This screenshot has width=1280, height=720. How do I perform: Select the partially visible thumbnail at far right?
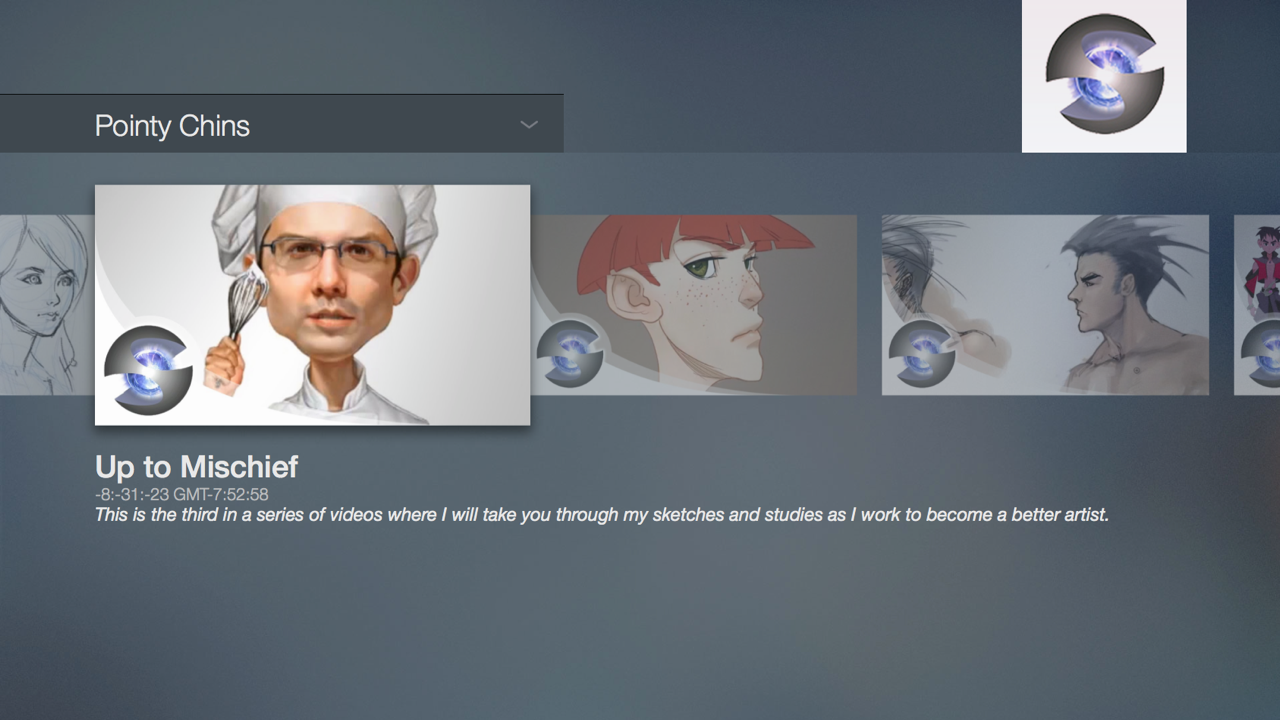[1257, 305]
